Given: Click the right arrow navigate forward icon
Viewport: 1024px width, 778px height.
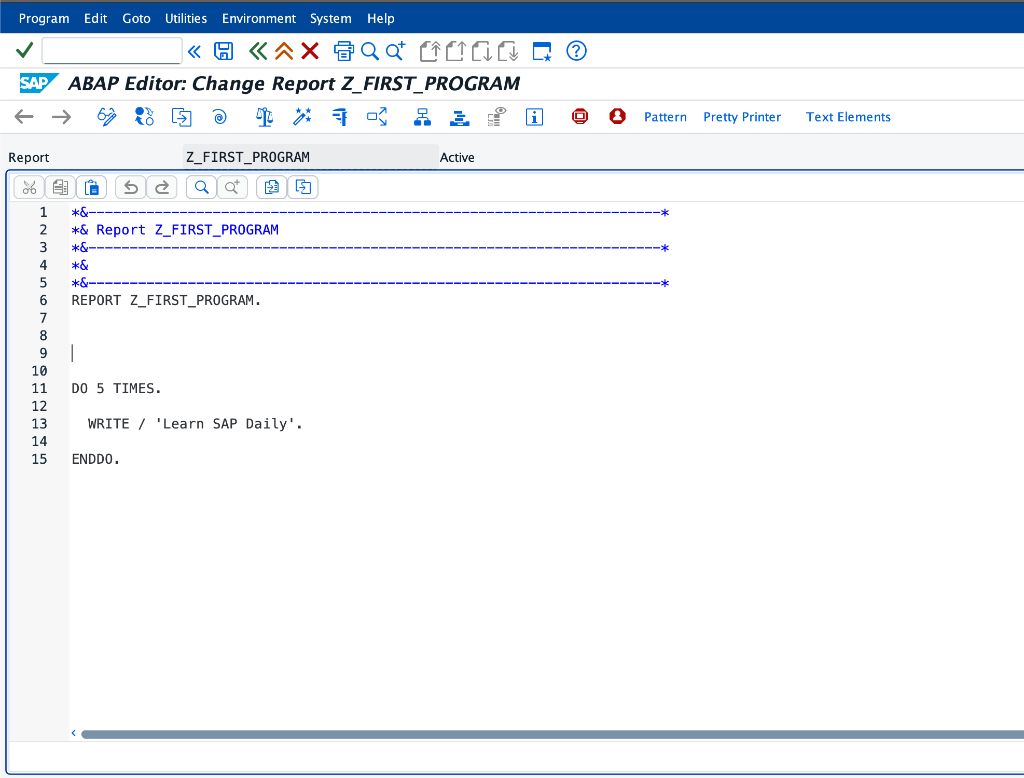Looking at the screenshot, I should click(x=61, y=117).
